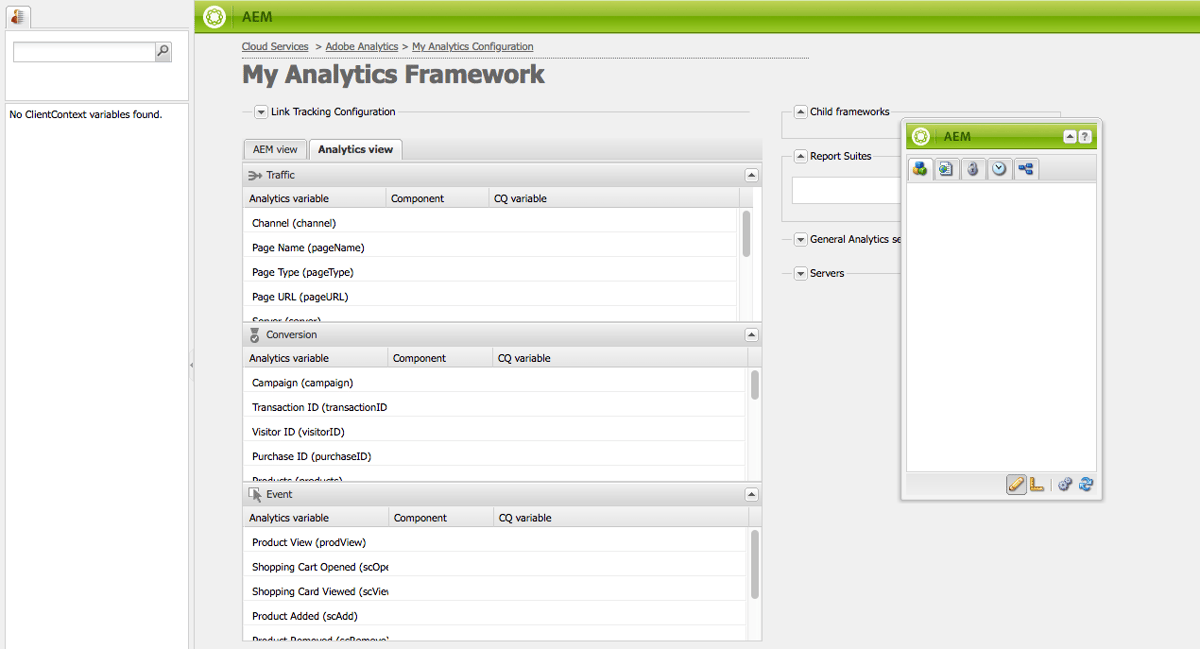Viewport: 1200px width, 649px height.
Task: Refresh the ClientContext using the blue refresh icon
Action: (x=1086, y=484)
